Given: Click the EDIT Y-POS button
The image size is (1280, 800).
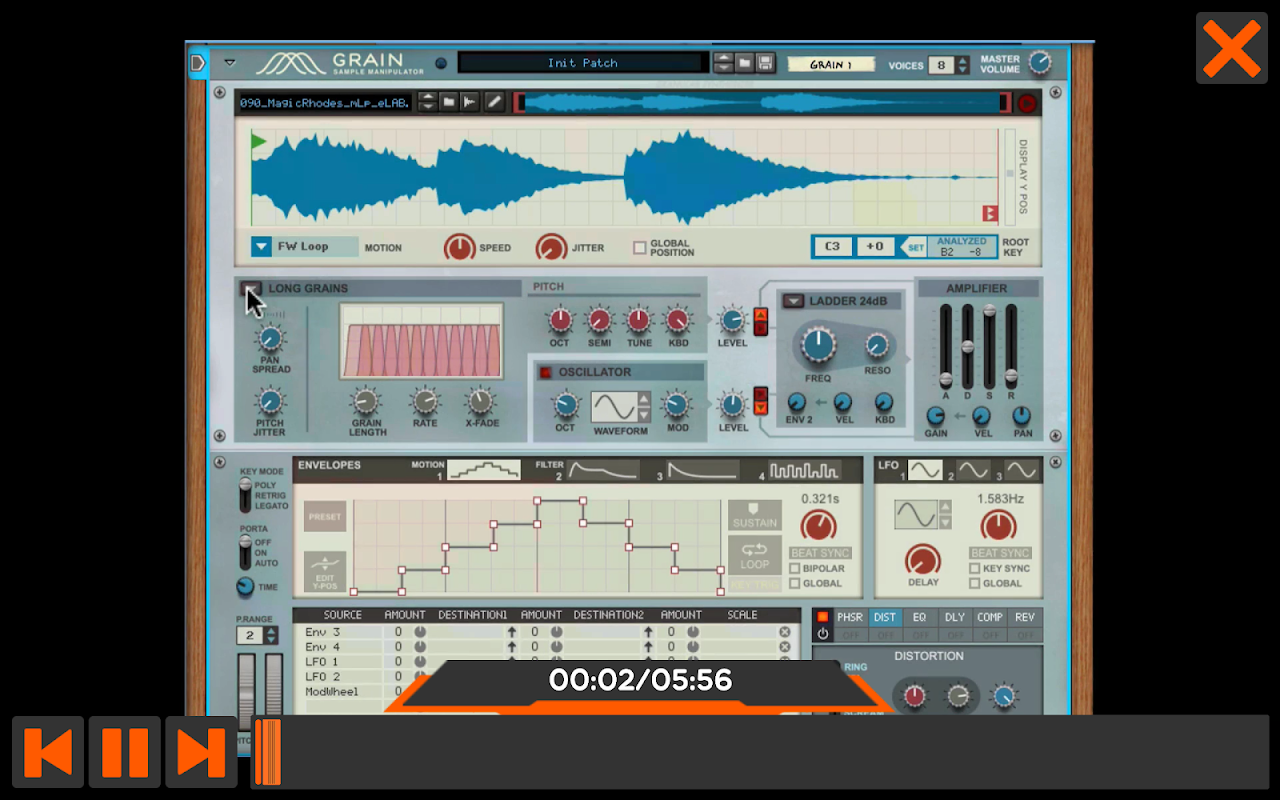Looking at the screenshot, I should click(x=325, y=572).
